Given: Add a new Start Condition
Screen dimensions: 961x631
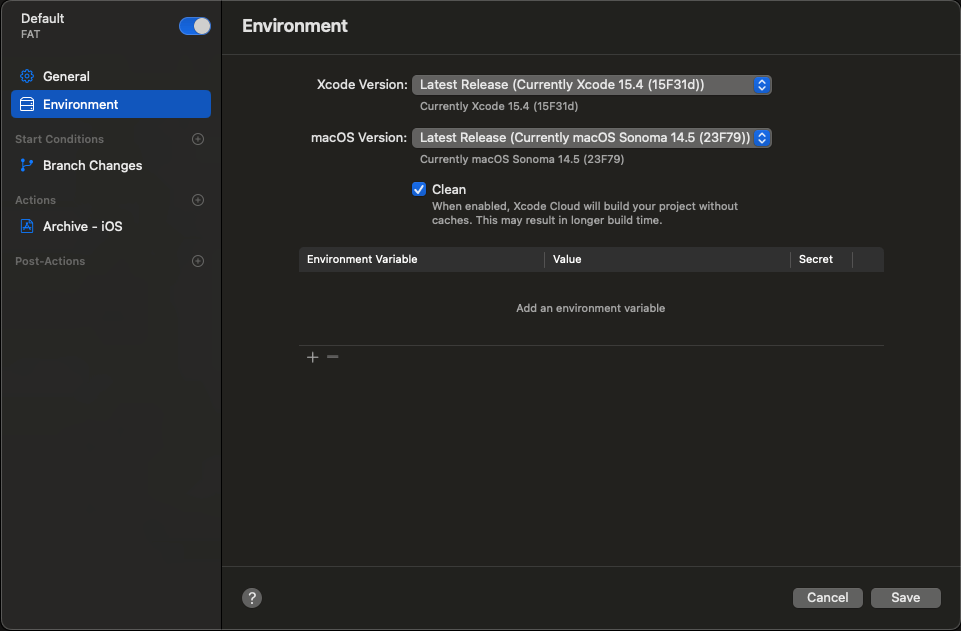Looking at the screenshot, I should point(198,139).
